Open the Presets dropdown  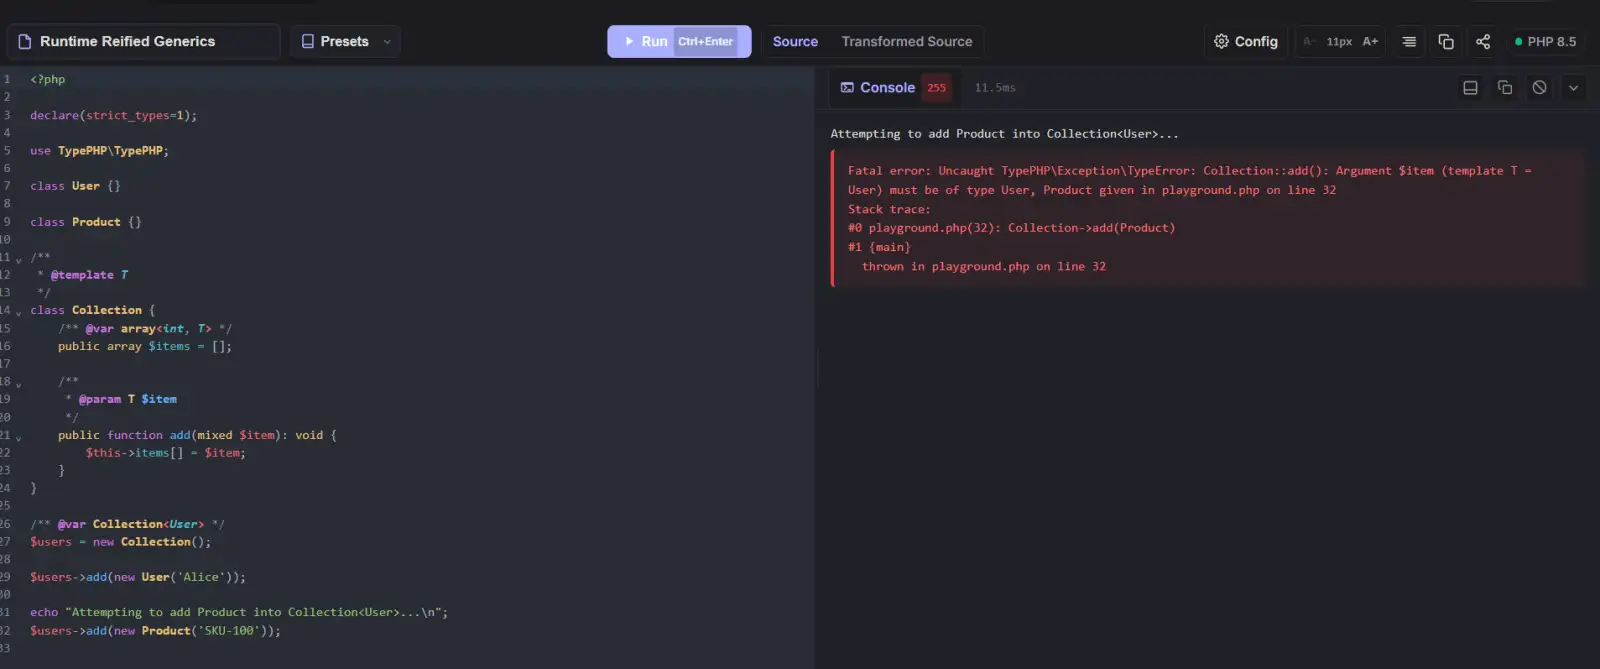345,41
